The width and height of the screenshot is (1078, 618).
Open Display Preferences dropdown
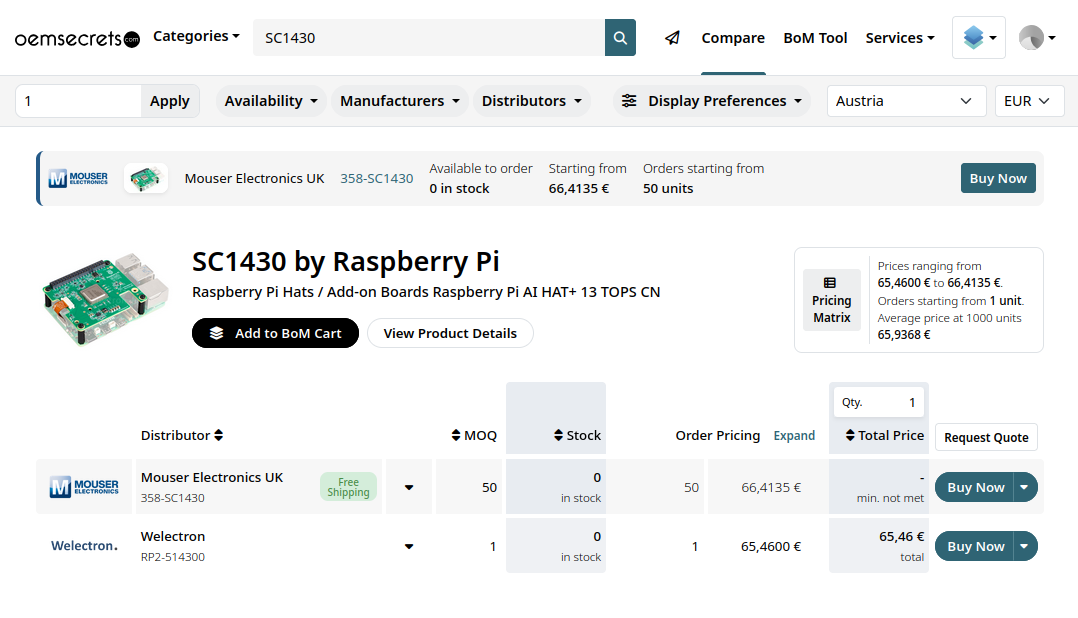[x=712, y=101]
